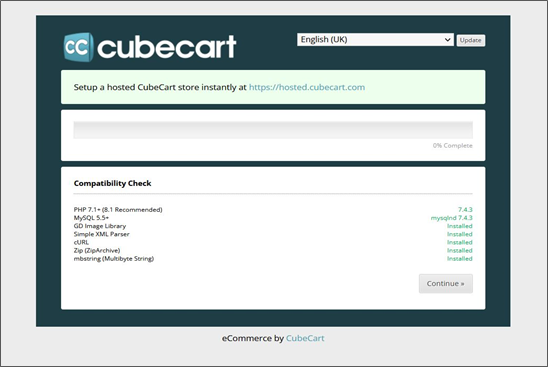Click the Update button
The width and height of the screenshot is (548, 367).
[470, 40]
